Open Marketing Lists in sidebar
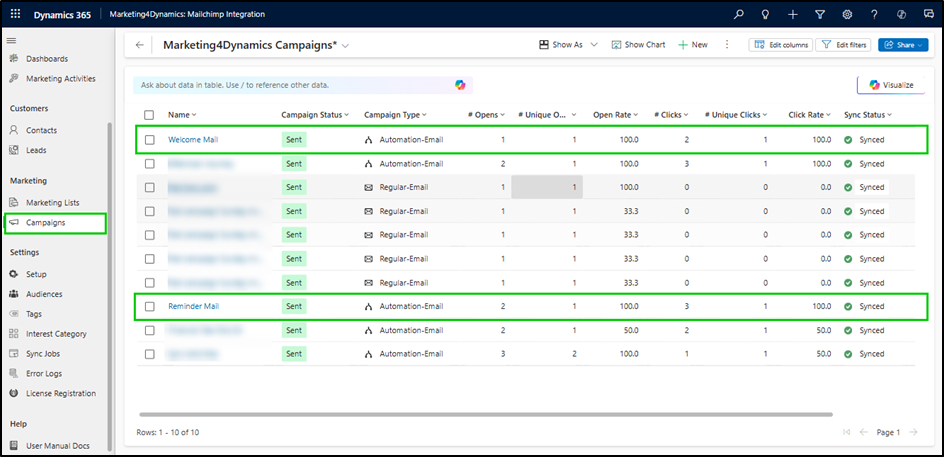944x457 pixels. tap(52, 202)
